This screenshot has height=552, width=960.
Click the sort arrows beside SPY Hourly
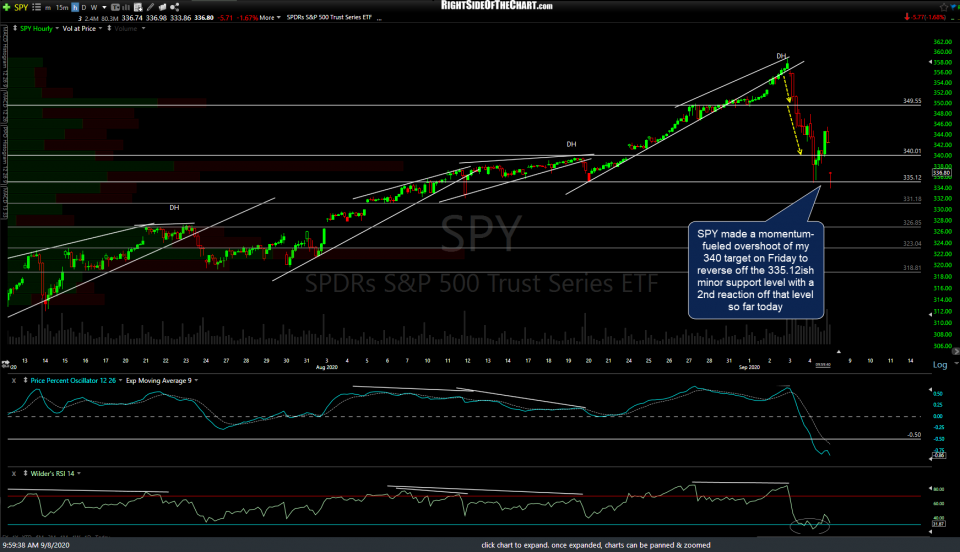tap(15, 29)
